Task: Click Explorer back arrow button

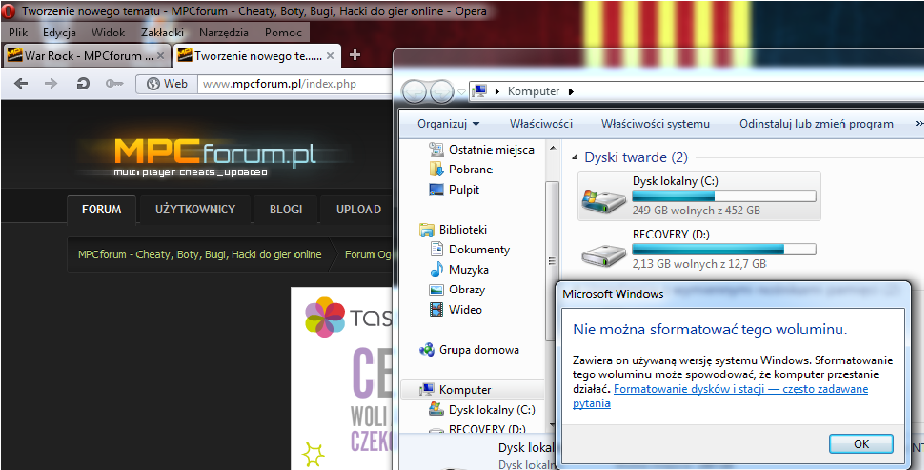Action: pyautogui.click(x=414, y=92)
